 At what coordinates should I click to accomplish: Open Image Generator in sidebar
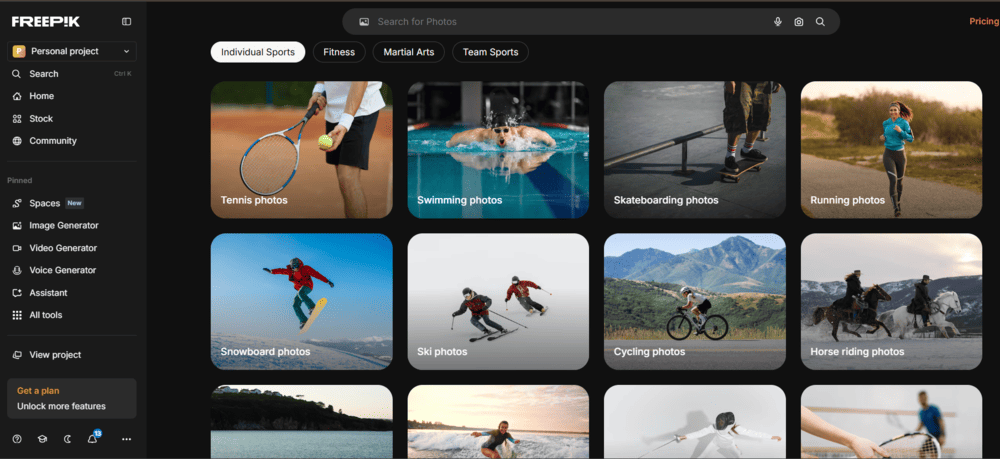[x=63, y=226]
